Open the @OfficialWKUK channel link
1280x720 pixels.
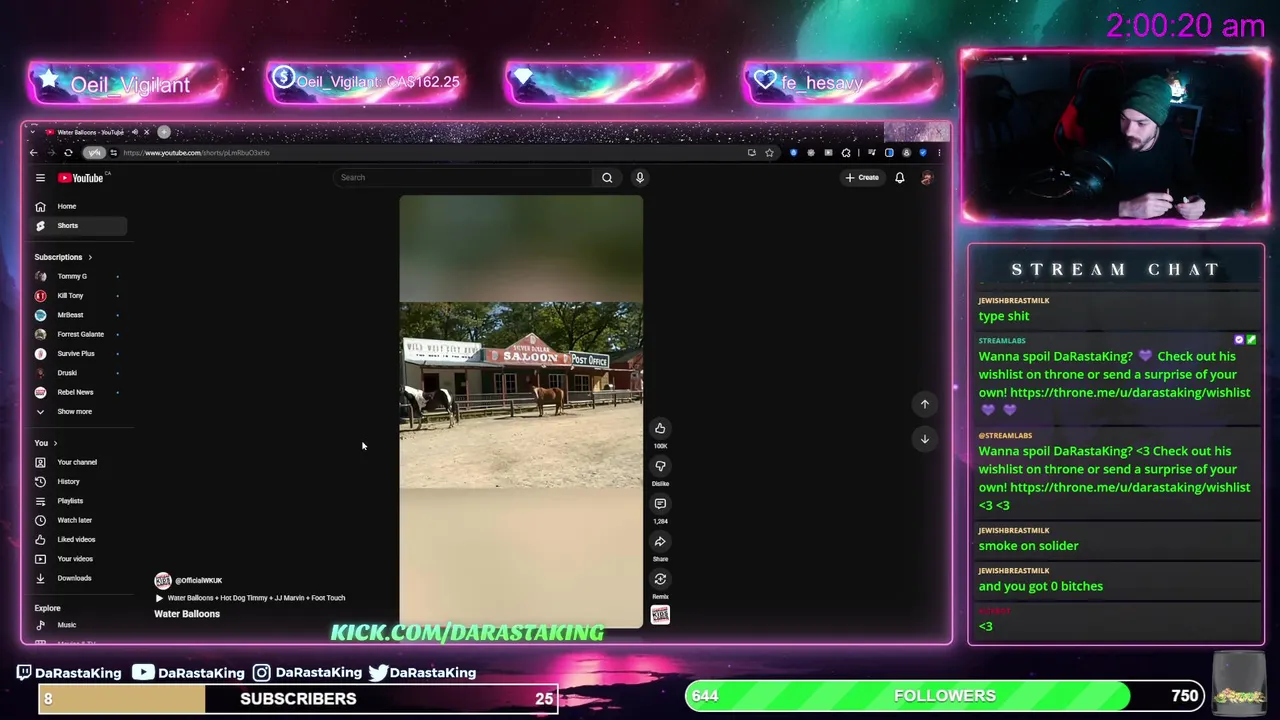[198, 581]
